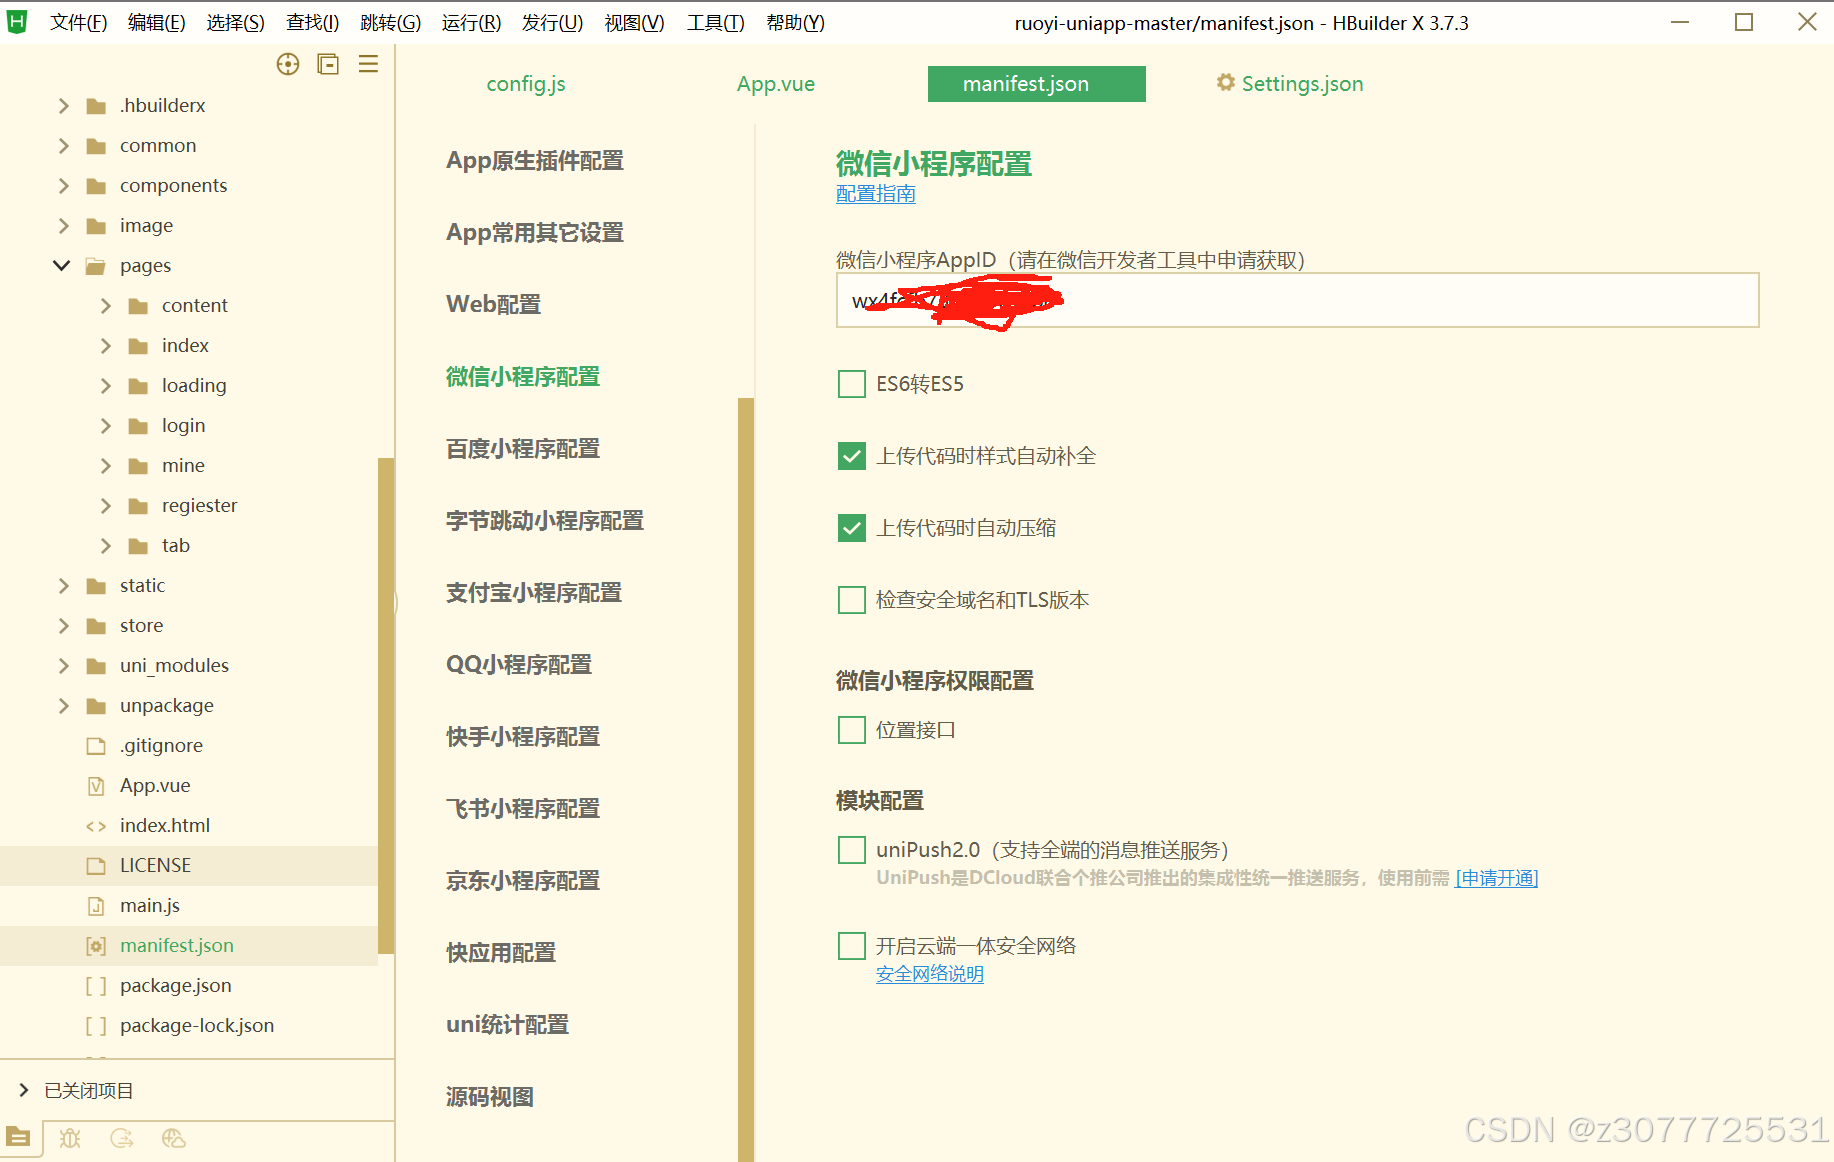Viewport: 1834px width, 1162px height.
Task: Expand the .hbuilderx folder chevron
Action: tap(63, 106)
